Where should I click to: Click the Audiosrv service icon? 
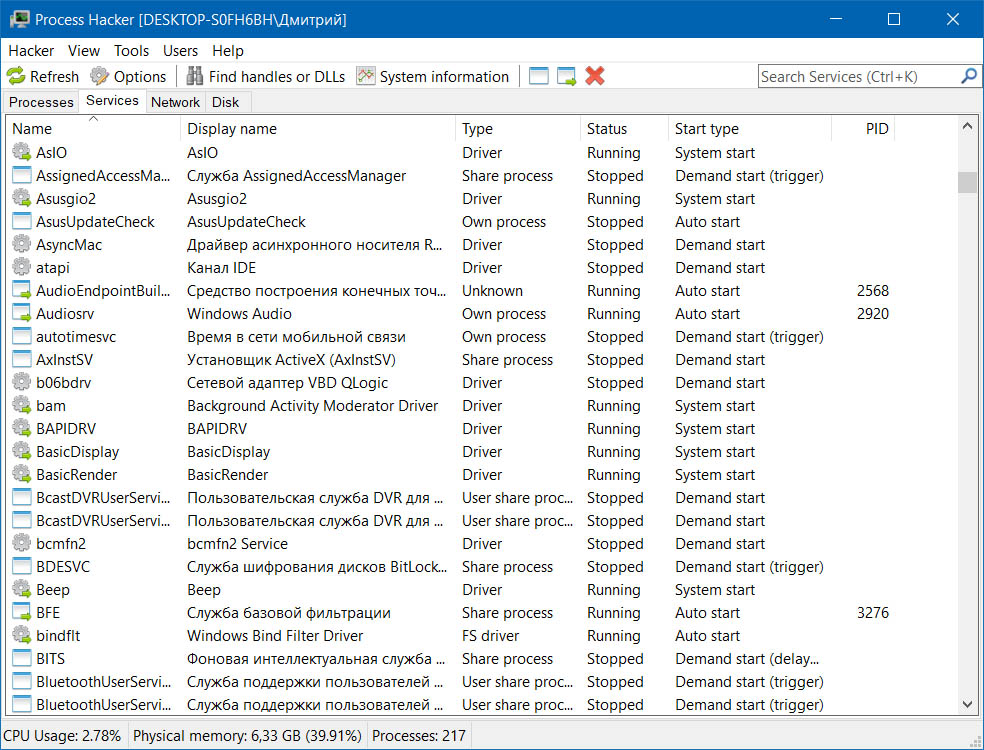(21, 314)
